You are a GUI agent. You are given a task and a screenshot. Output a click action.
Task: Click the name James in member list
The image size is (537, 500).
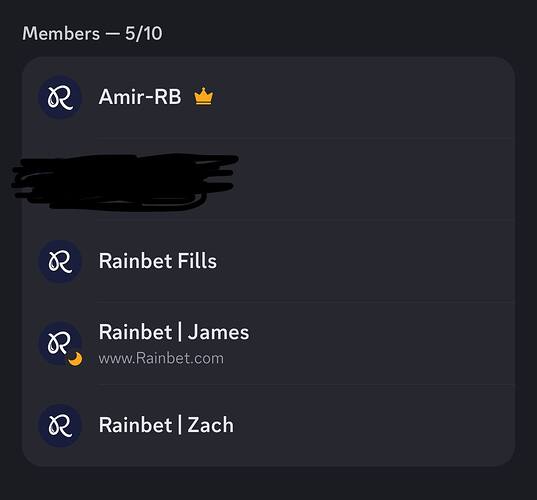[218, 333]
